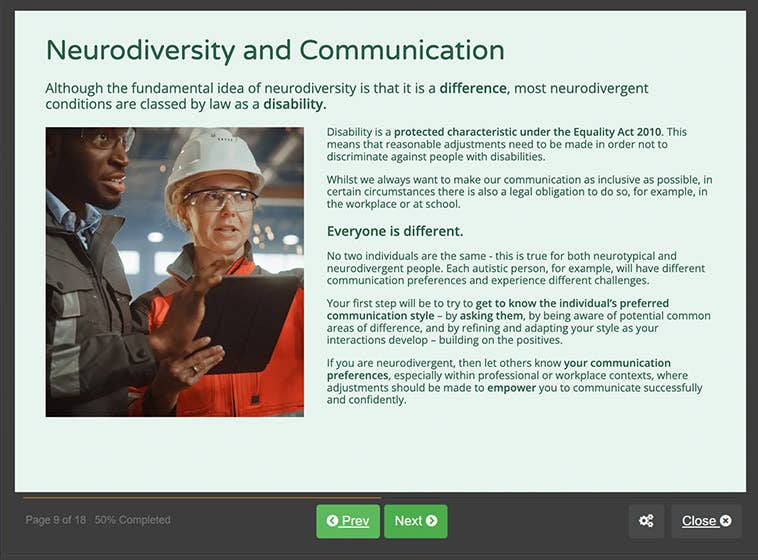
Task: Click the '50% Completed' status text
Action: (133, 520)
